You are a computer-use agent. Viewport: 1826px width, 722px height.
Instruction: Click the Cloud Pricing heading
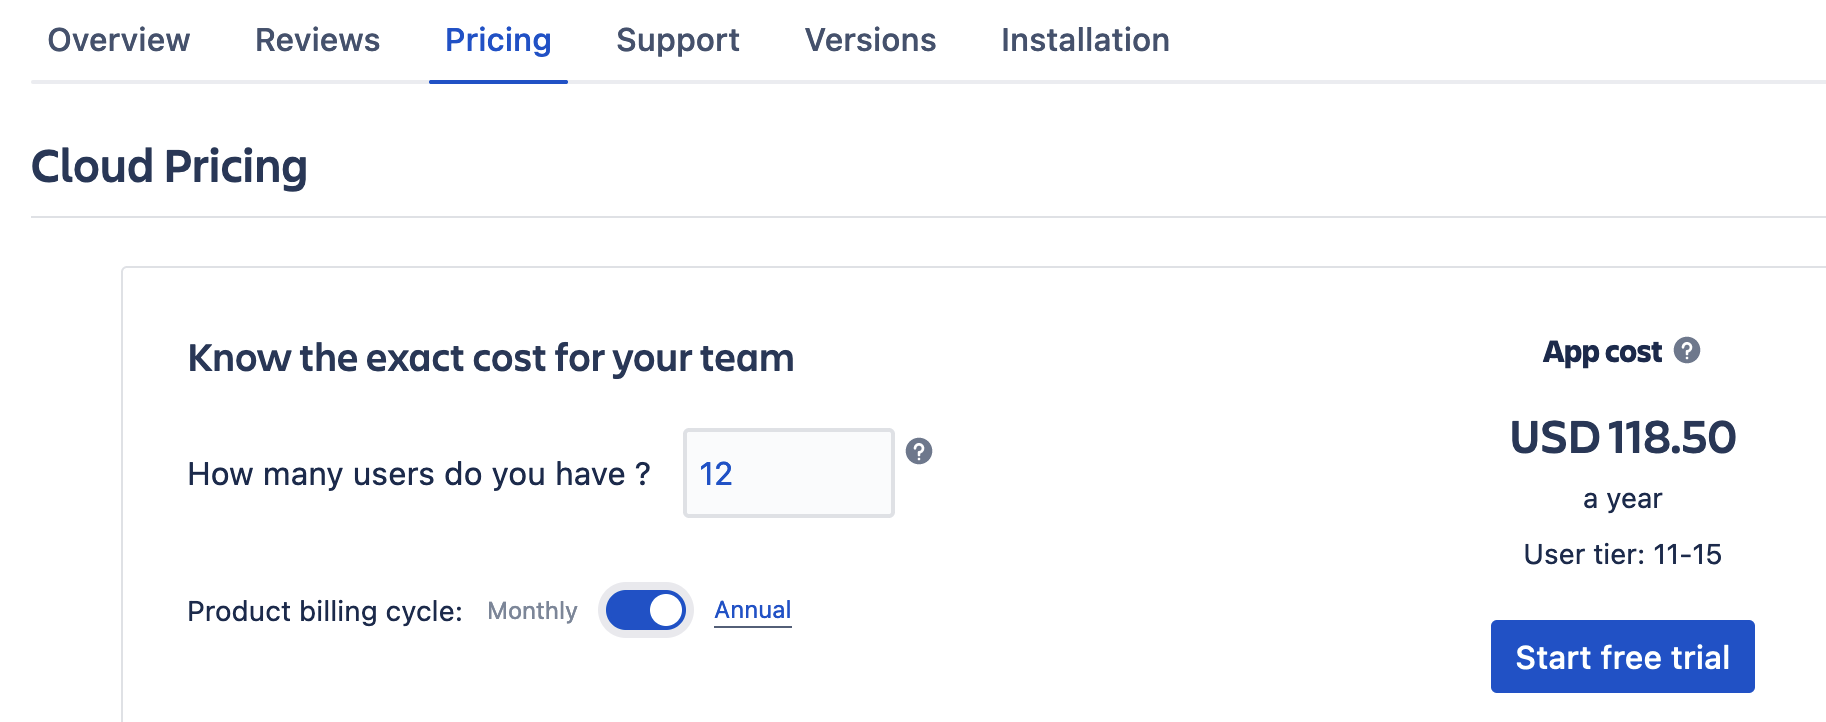169,166
